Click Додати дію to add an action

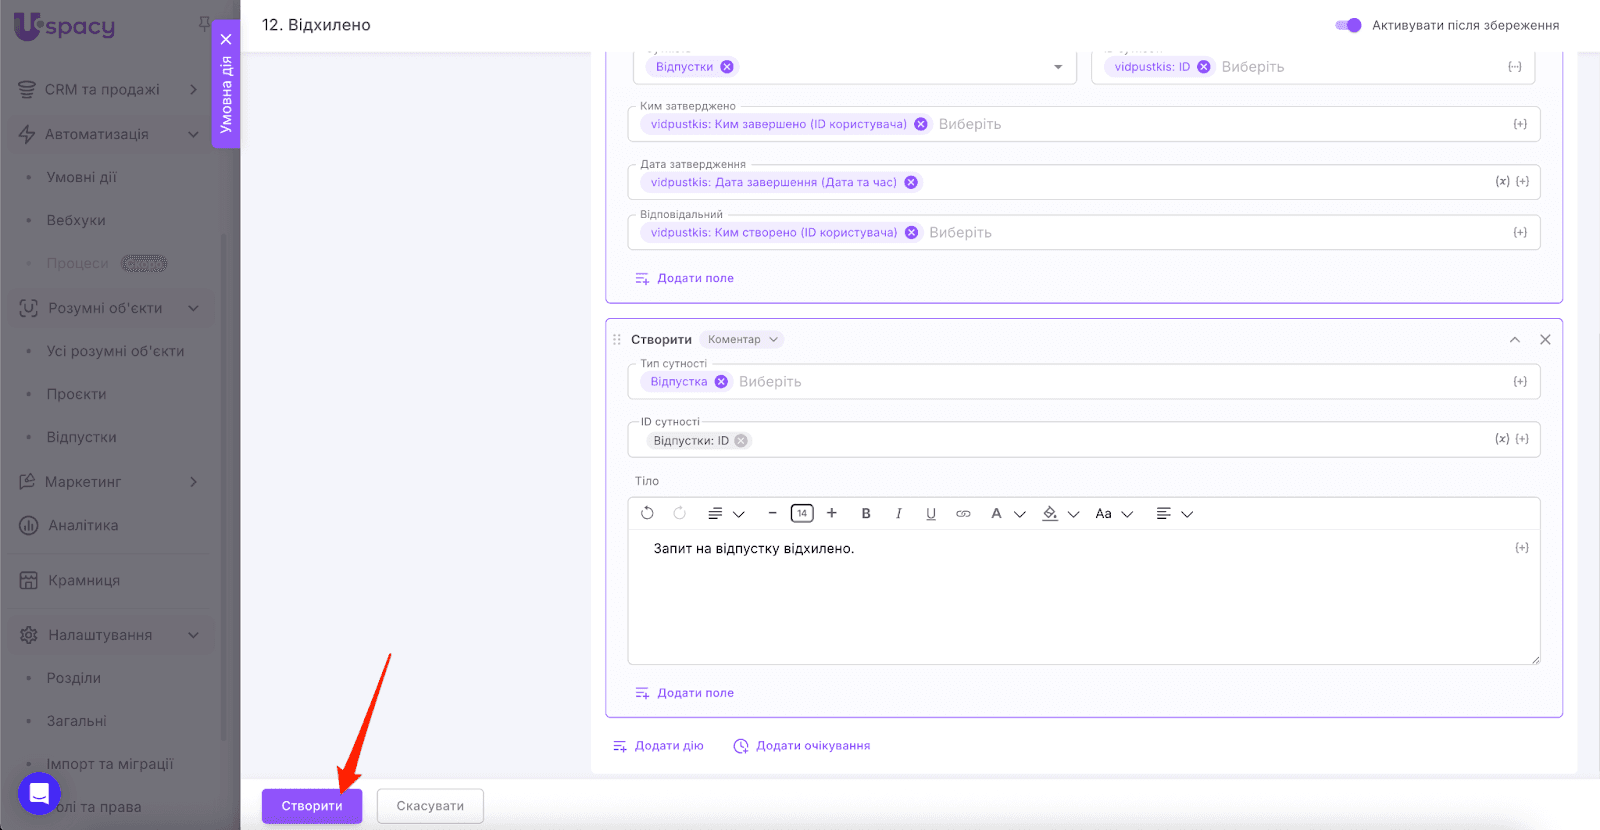658,746
